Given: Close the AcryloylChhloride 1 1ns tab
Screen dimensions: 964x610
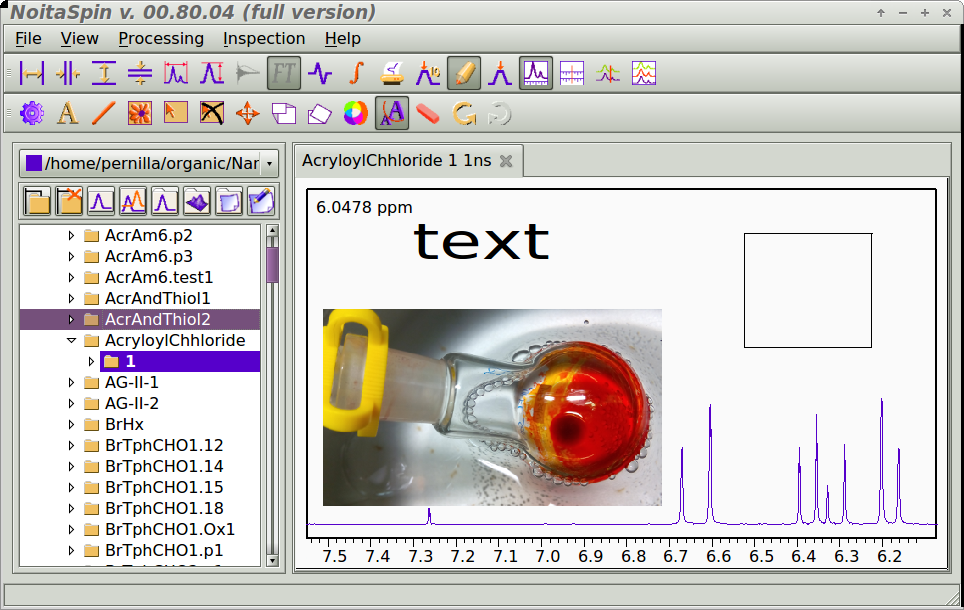Looking at the screenshot, I should click(506, 161).
